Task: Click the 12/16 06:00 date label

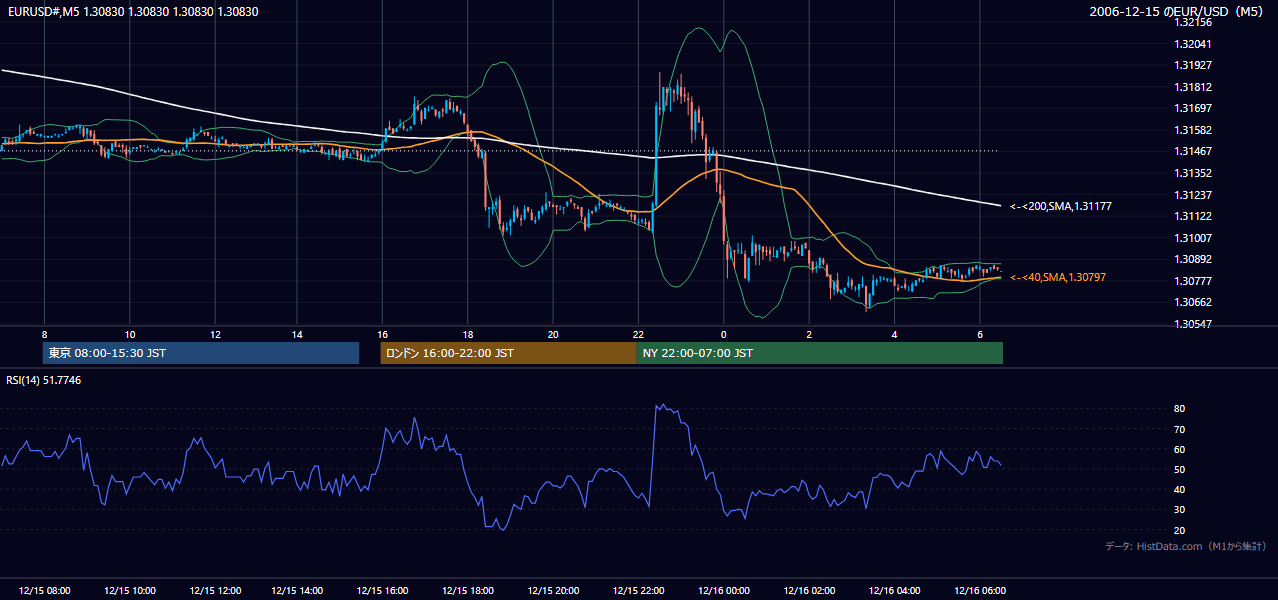Action: (979, 590)
